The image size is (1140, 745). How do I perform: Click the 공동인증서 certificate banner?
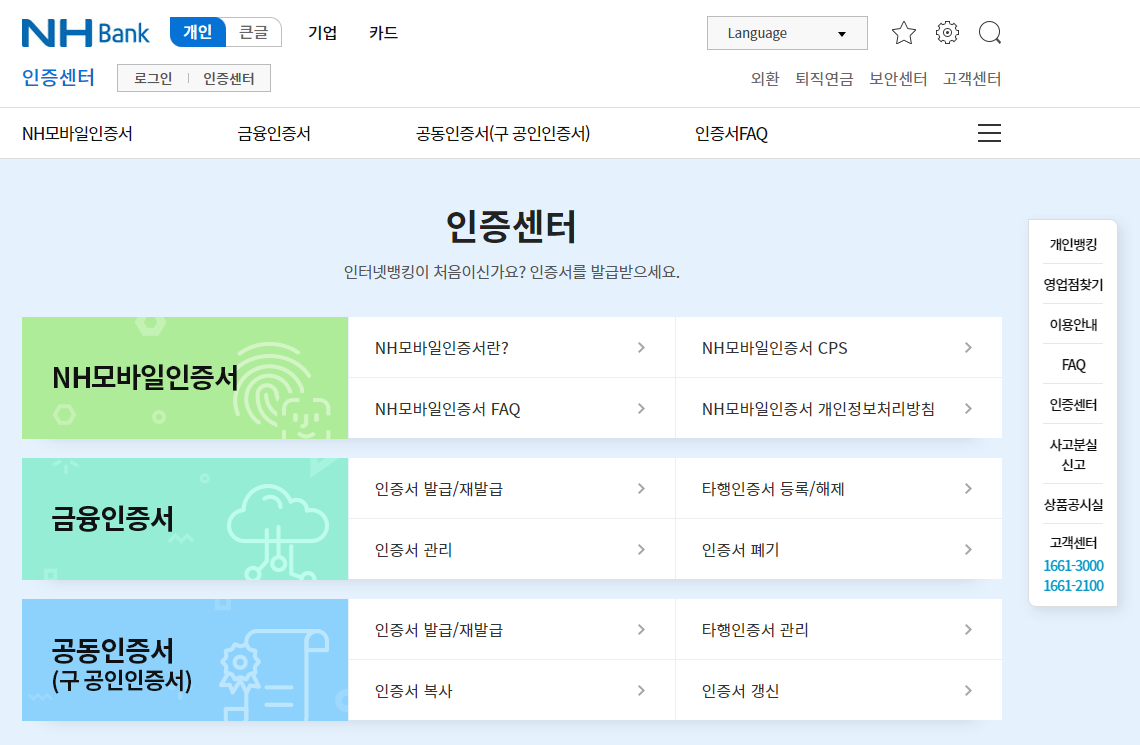[185, 660]
